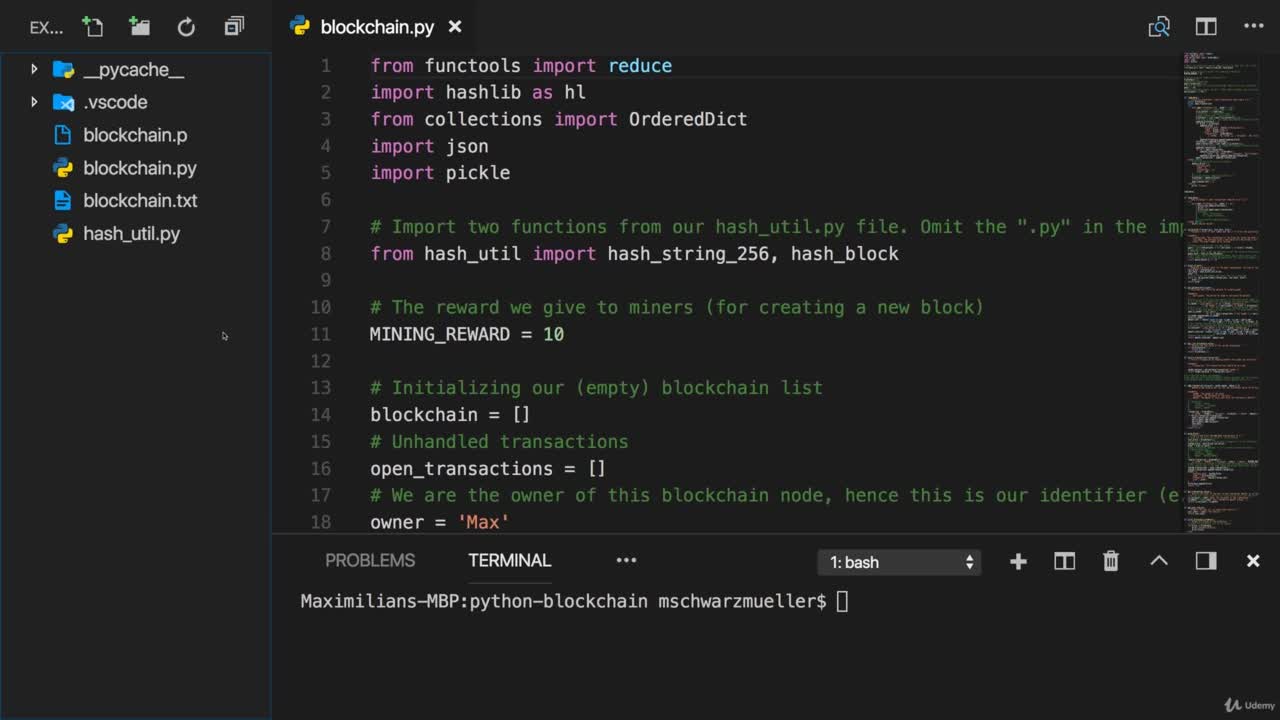Open hash_util.py in the file tree
The image size is (1280, 720).
(131, 233)
